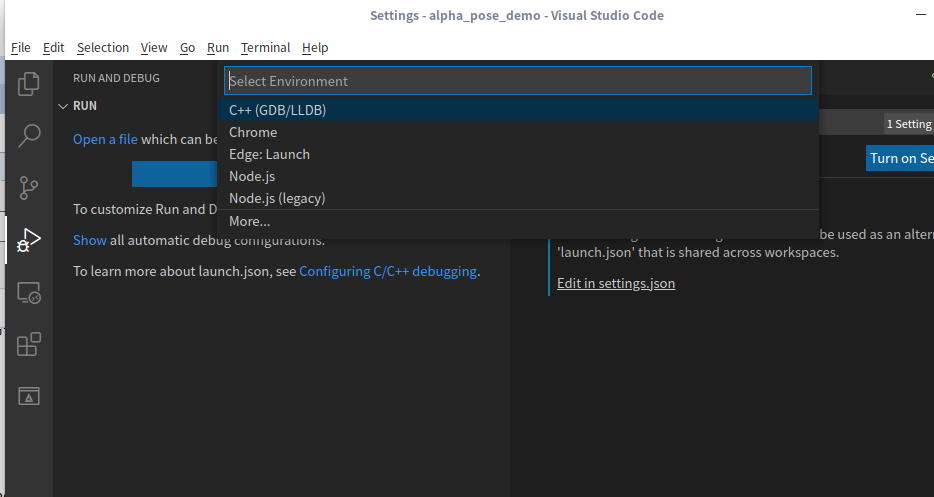Focus the Select Environment input field
The image size is (934, 497).
pyautogui.click(x=518, y=80)
